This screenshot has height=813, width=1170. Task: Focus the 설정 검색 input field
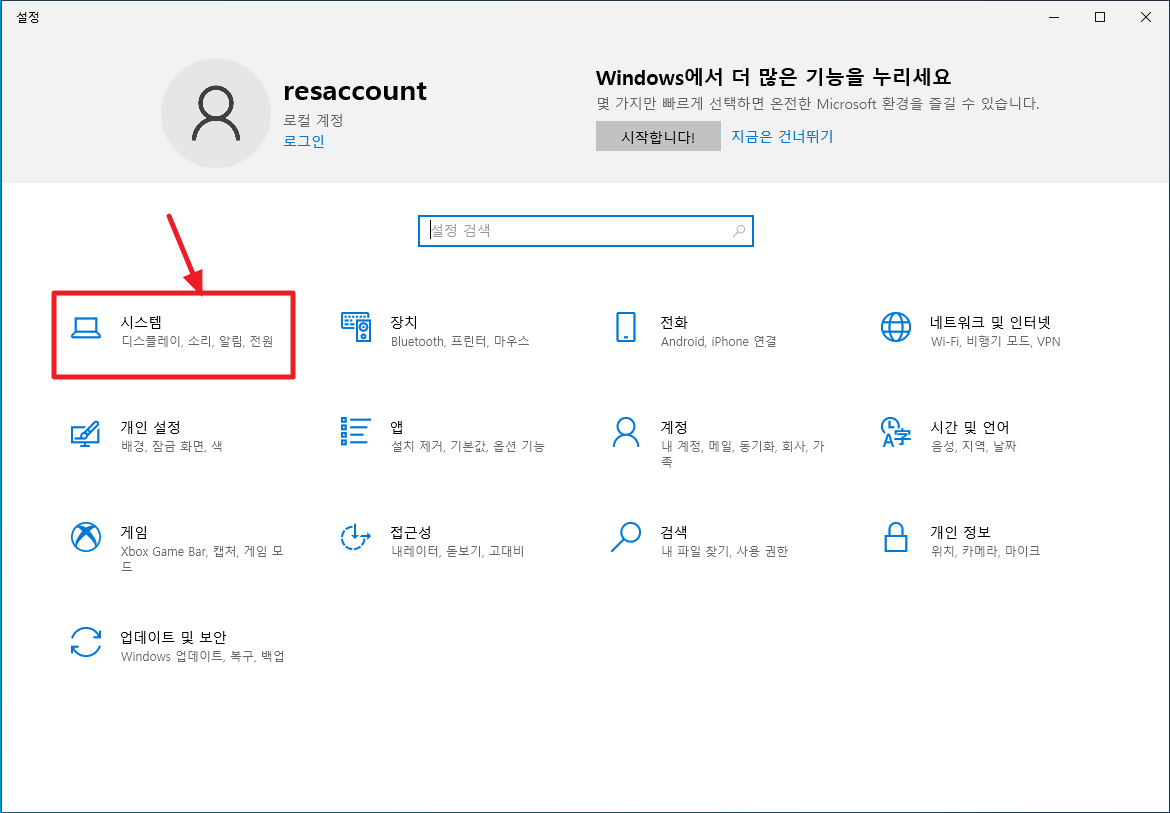586,231
